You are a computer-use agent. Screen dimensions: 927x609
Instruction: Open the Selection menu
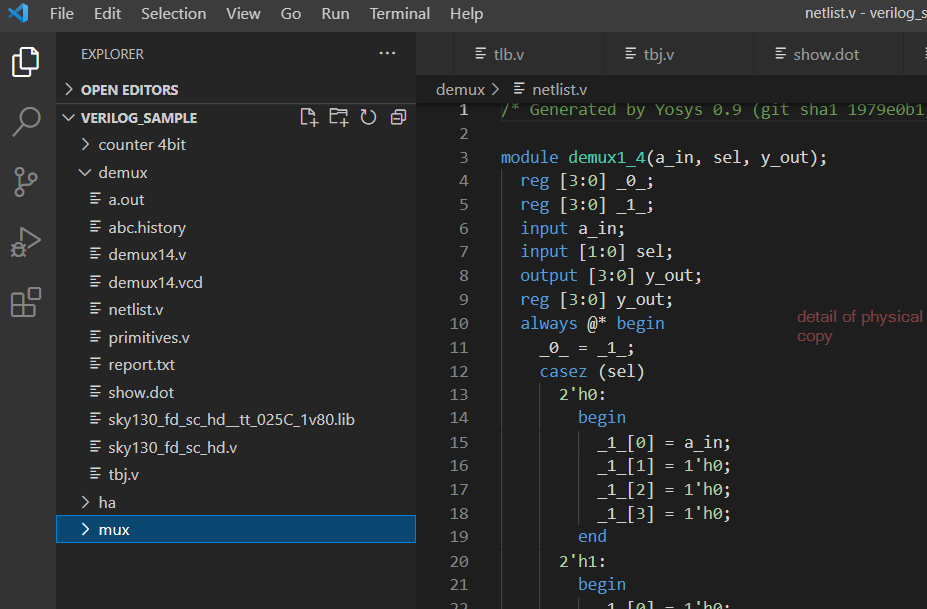point(174,14)
